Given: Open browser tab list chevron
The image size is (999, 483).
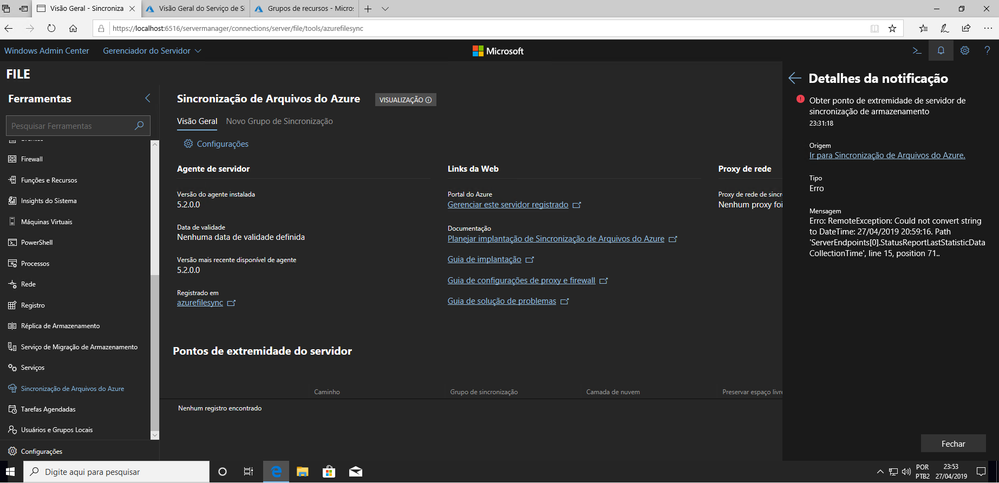Looking at the screenshot, I should [385, 9].
